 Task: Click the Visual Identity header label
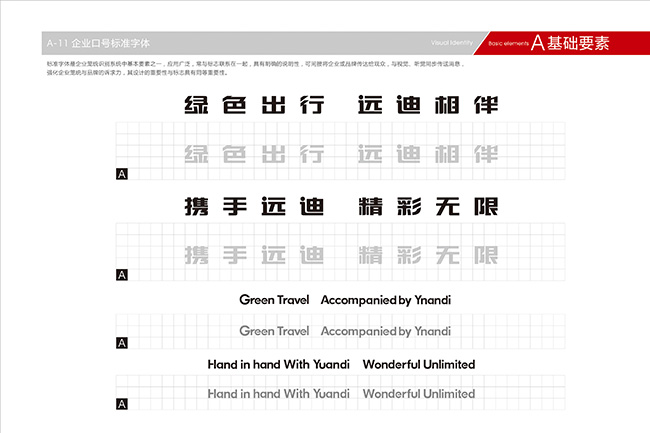[451, 44]
